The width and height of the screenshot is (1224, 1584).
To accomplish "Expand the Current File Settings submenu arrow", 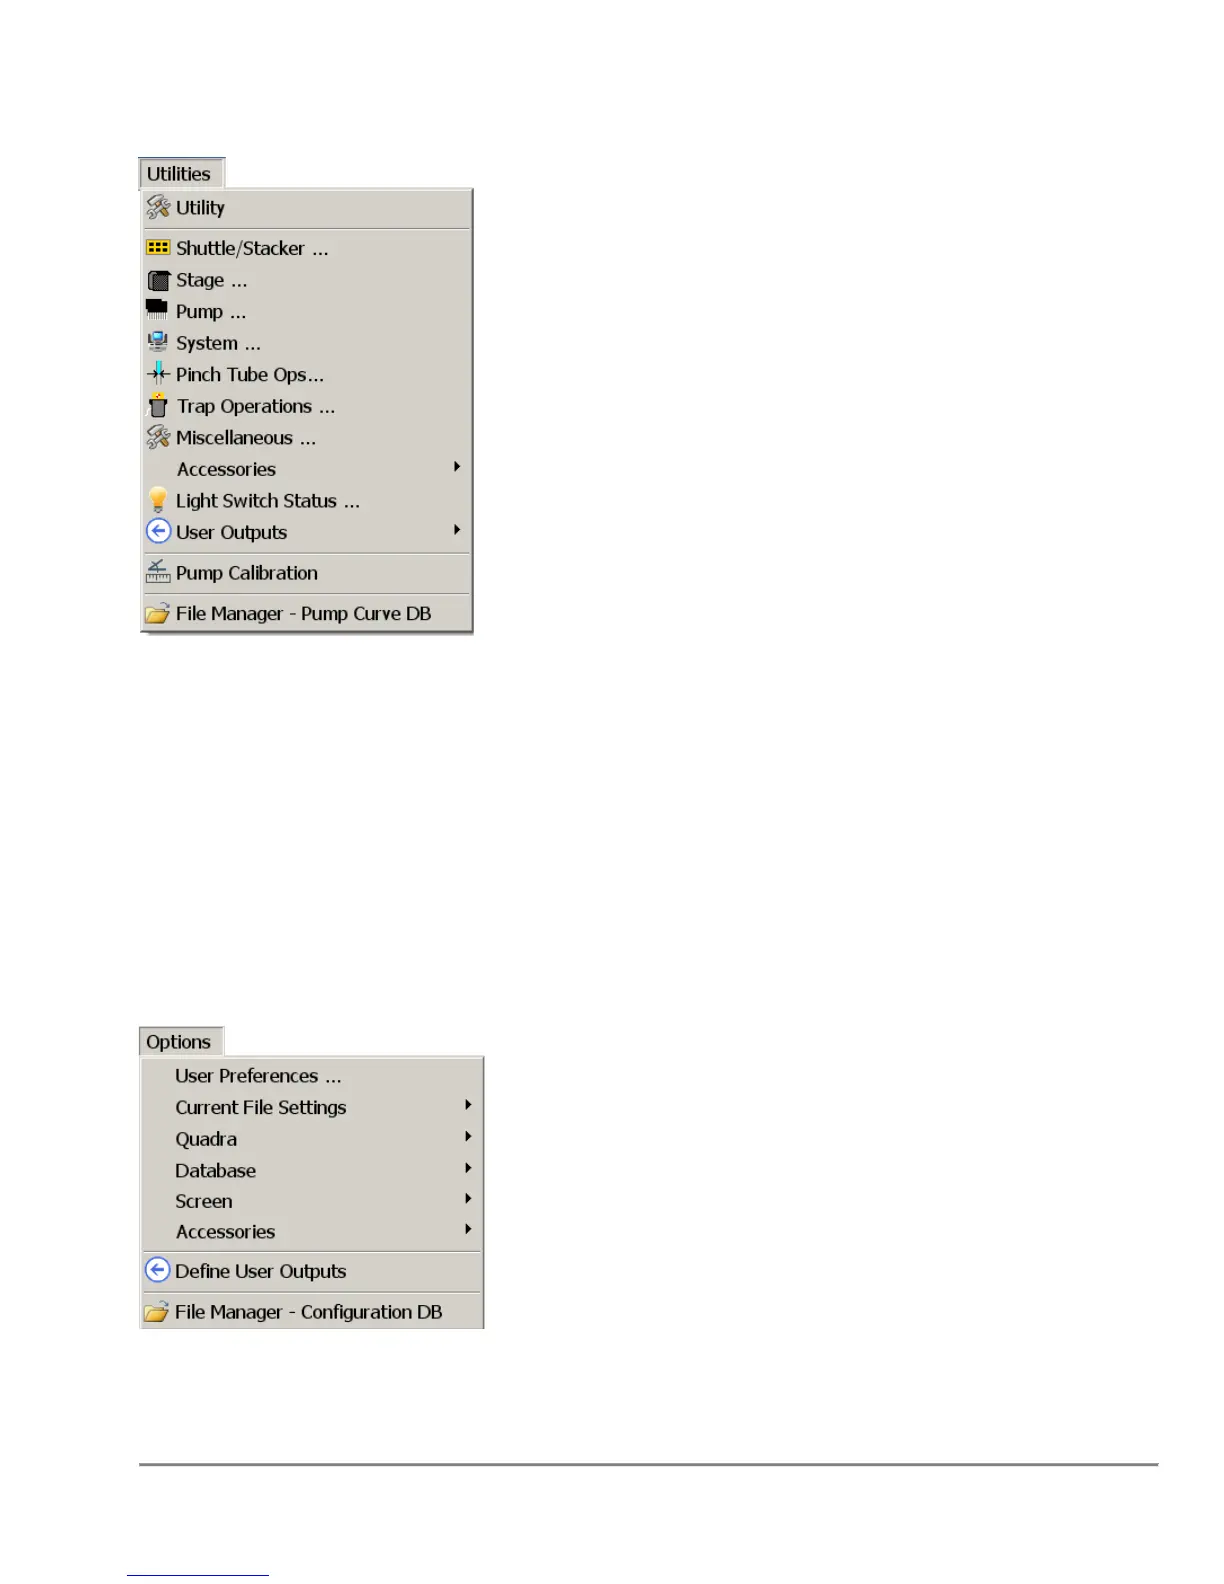I will click(468, 1105).
